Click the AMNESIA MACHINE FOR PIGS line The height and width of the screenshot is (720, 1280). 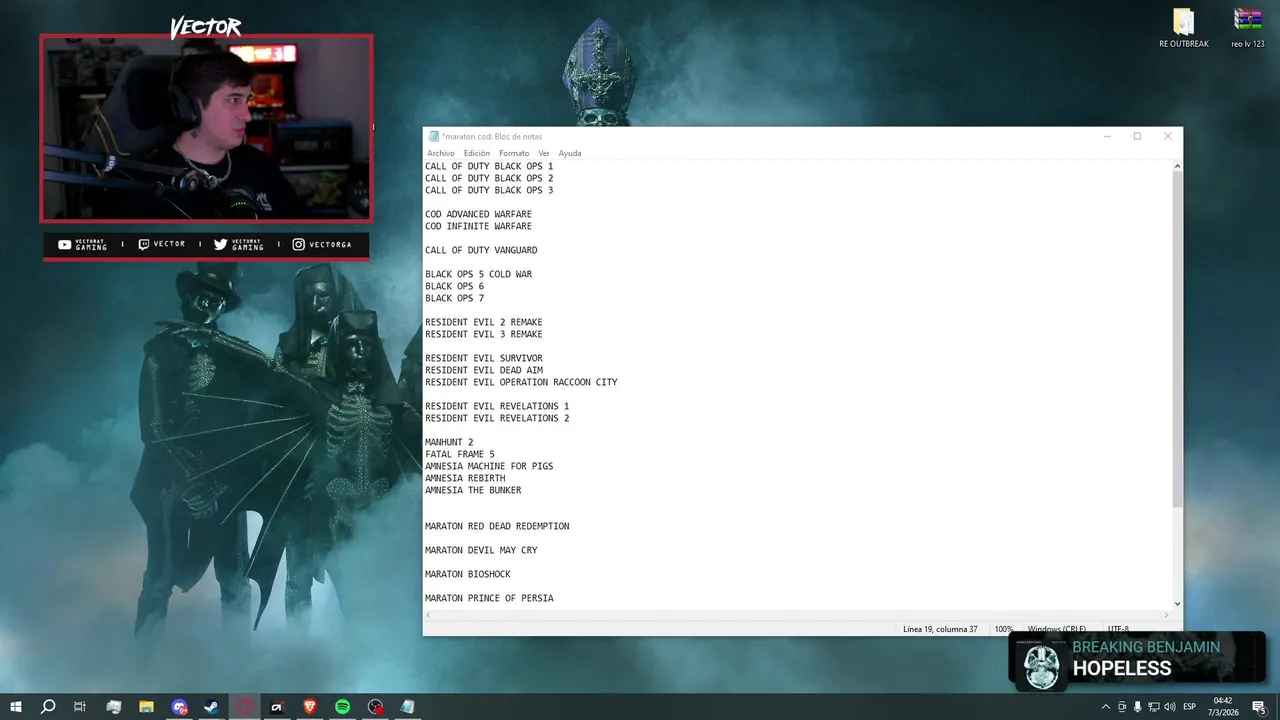[489, 466]
